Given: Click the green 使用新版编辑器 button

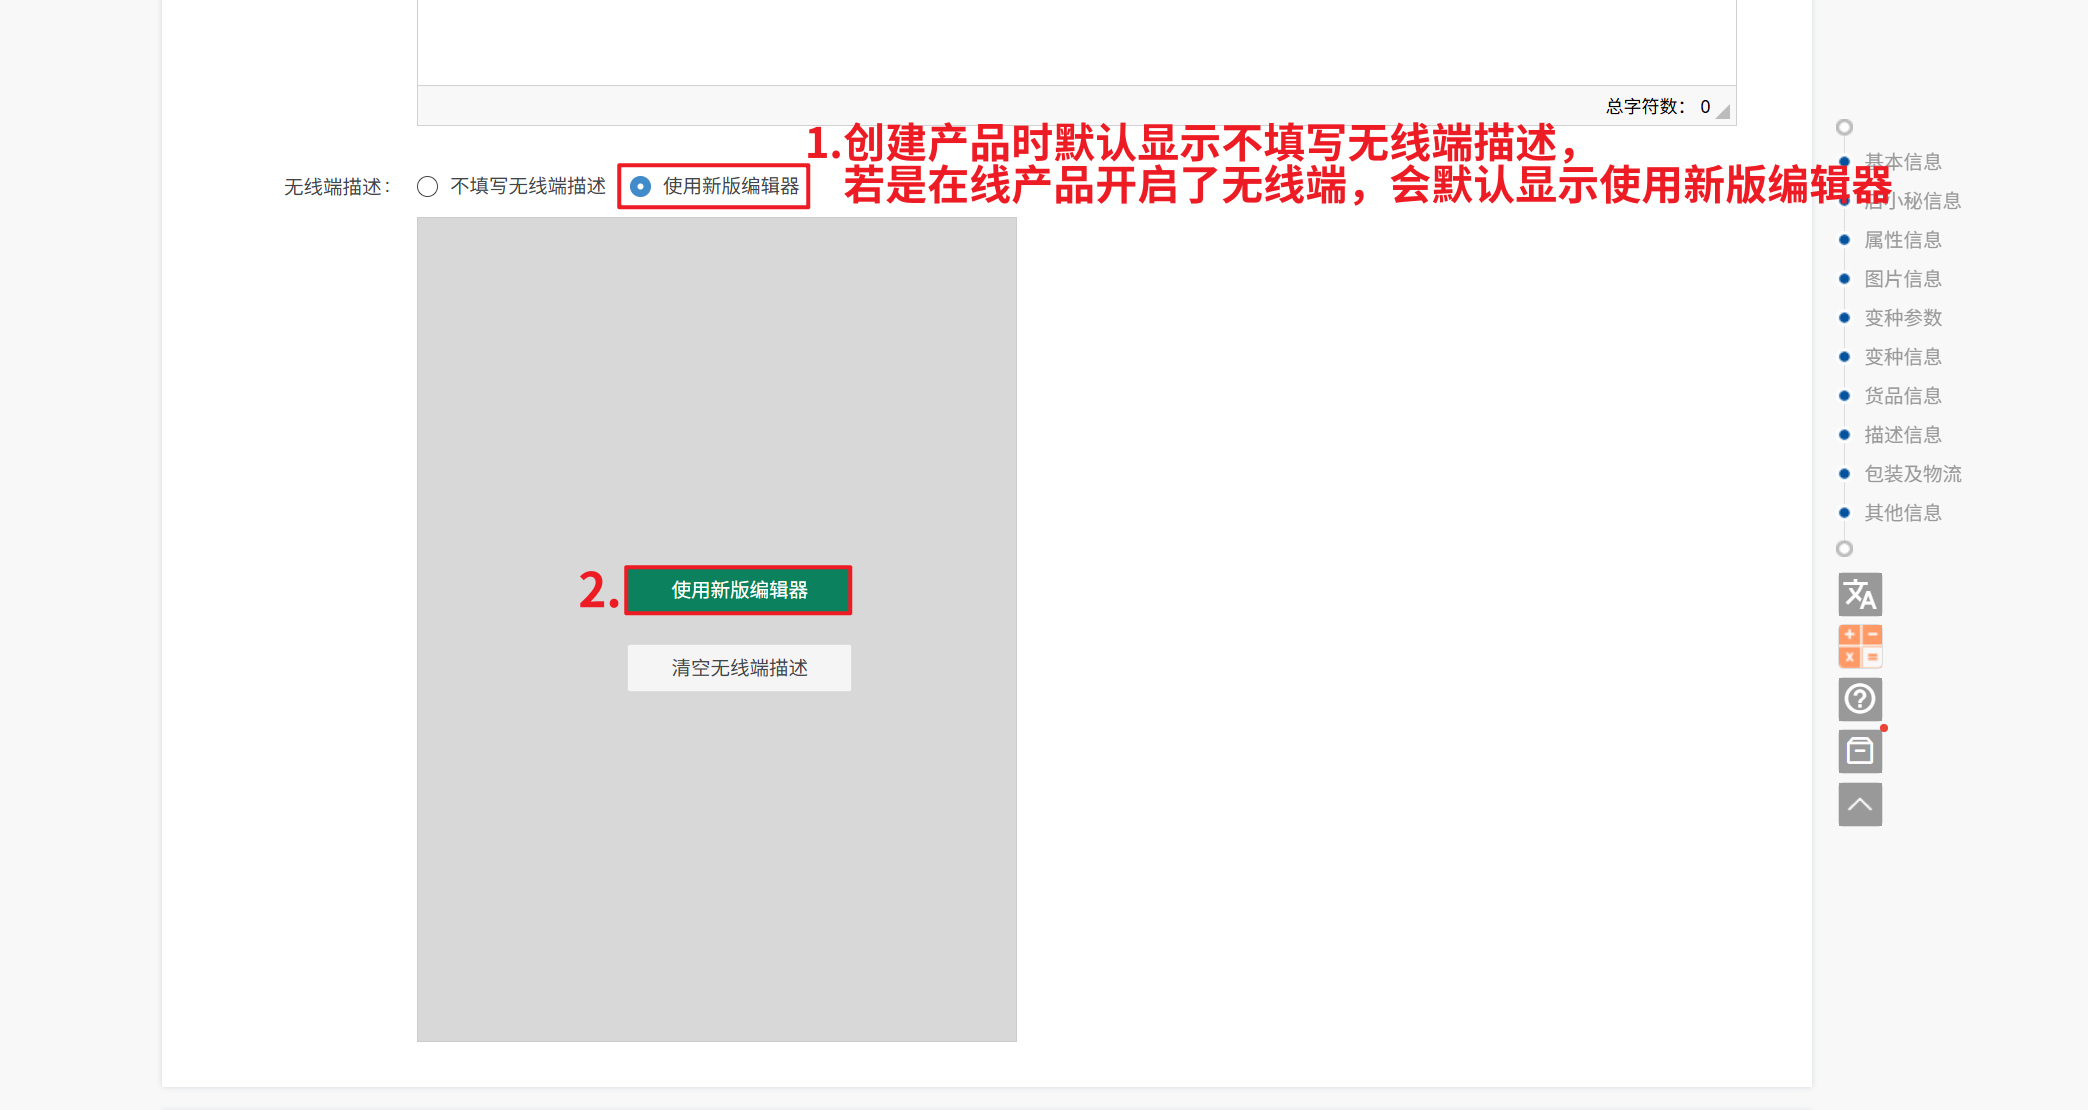Looking at the screenshot, I should pos(739,590).
